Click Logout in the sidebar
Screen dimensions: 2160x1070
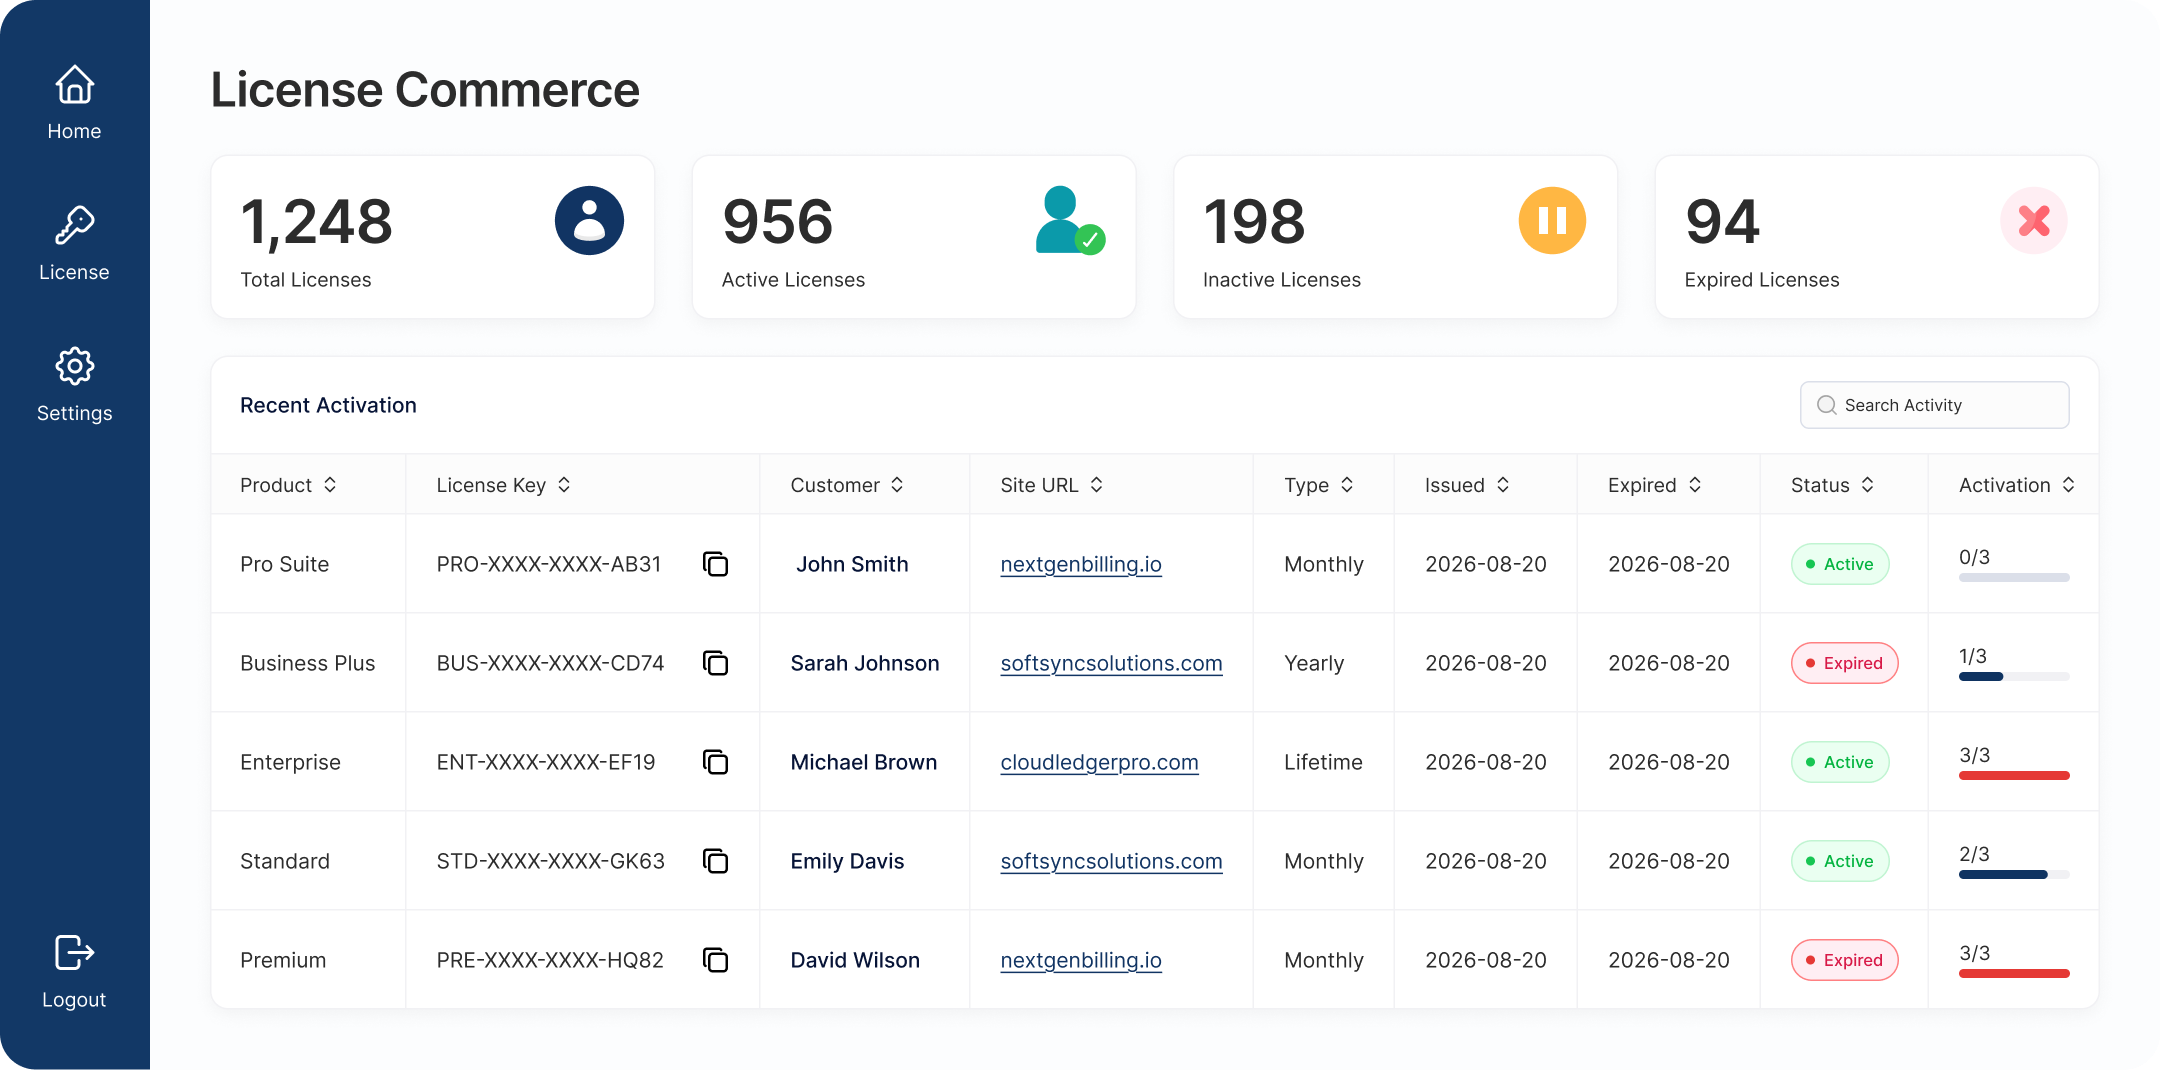[x=74, y=972]
